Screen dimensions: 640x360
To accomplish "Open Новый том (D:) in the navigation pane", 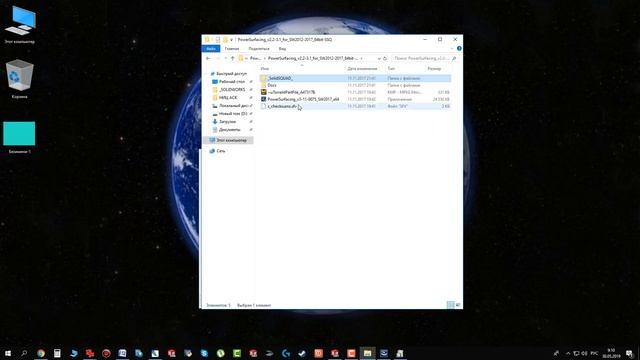I will [x=231, y=113].
